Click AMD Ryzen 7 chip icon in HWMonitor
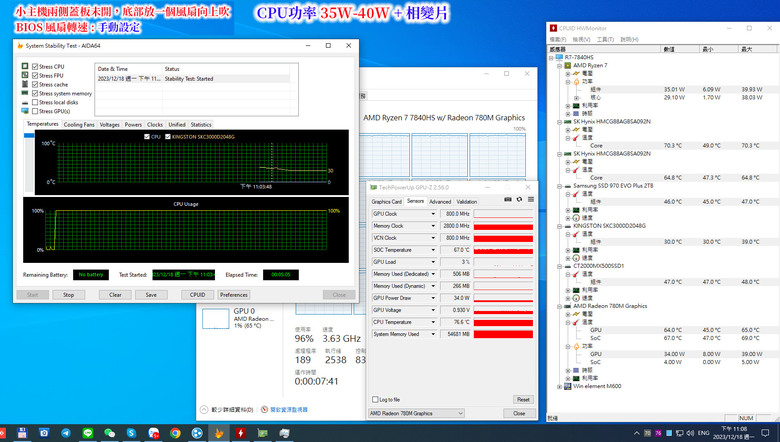Viewport: 780px width, 442px height. 567,65
